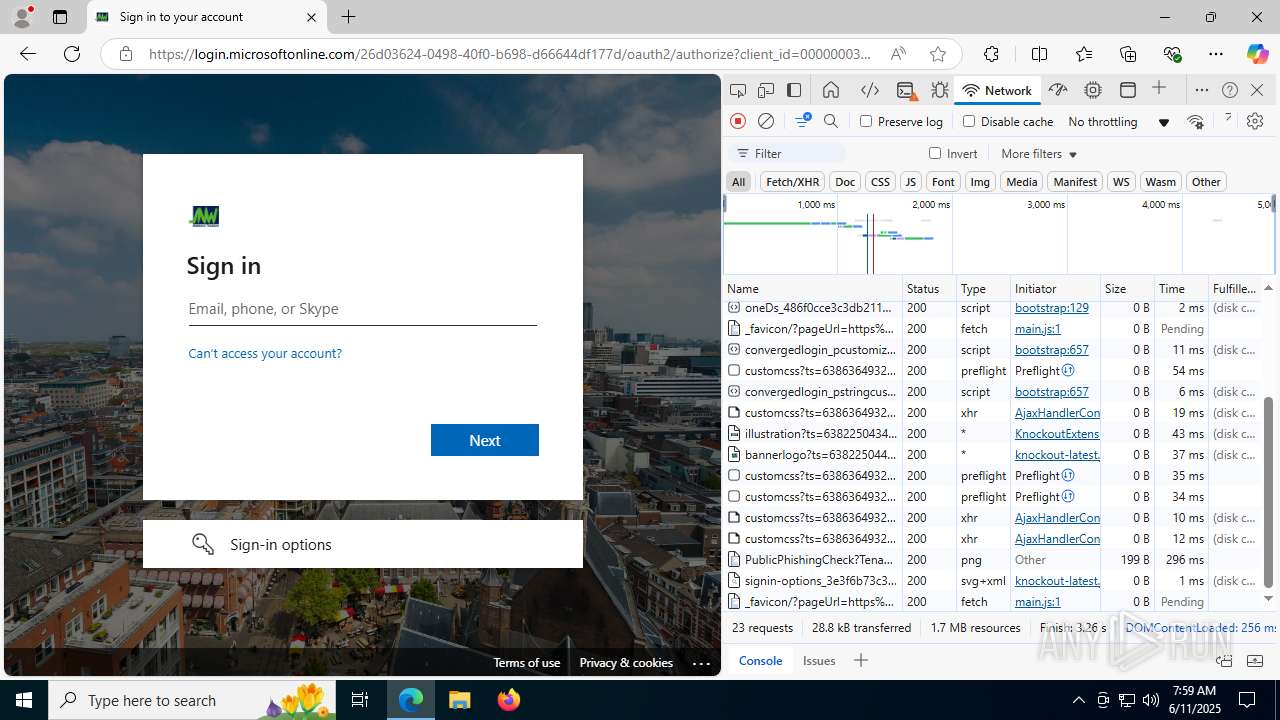Focus the Email, phone, or Skype field

(363, 309)
